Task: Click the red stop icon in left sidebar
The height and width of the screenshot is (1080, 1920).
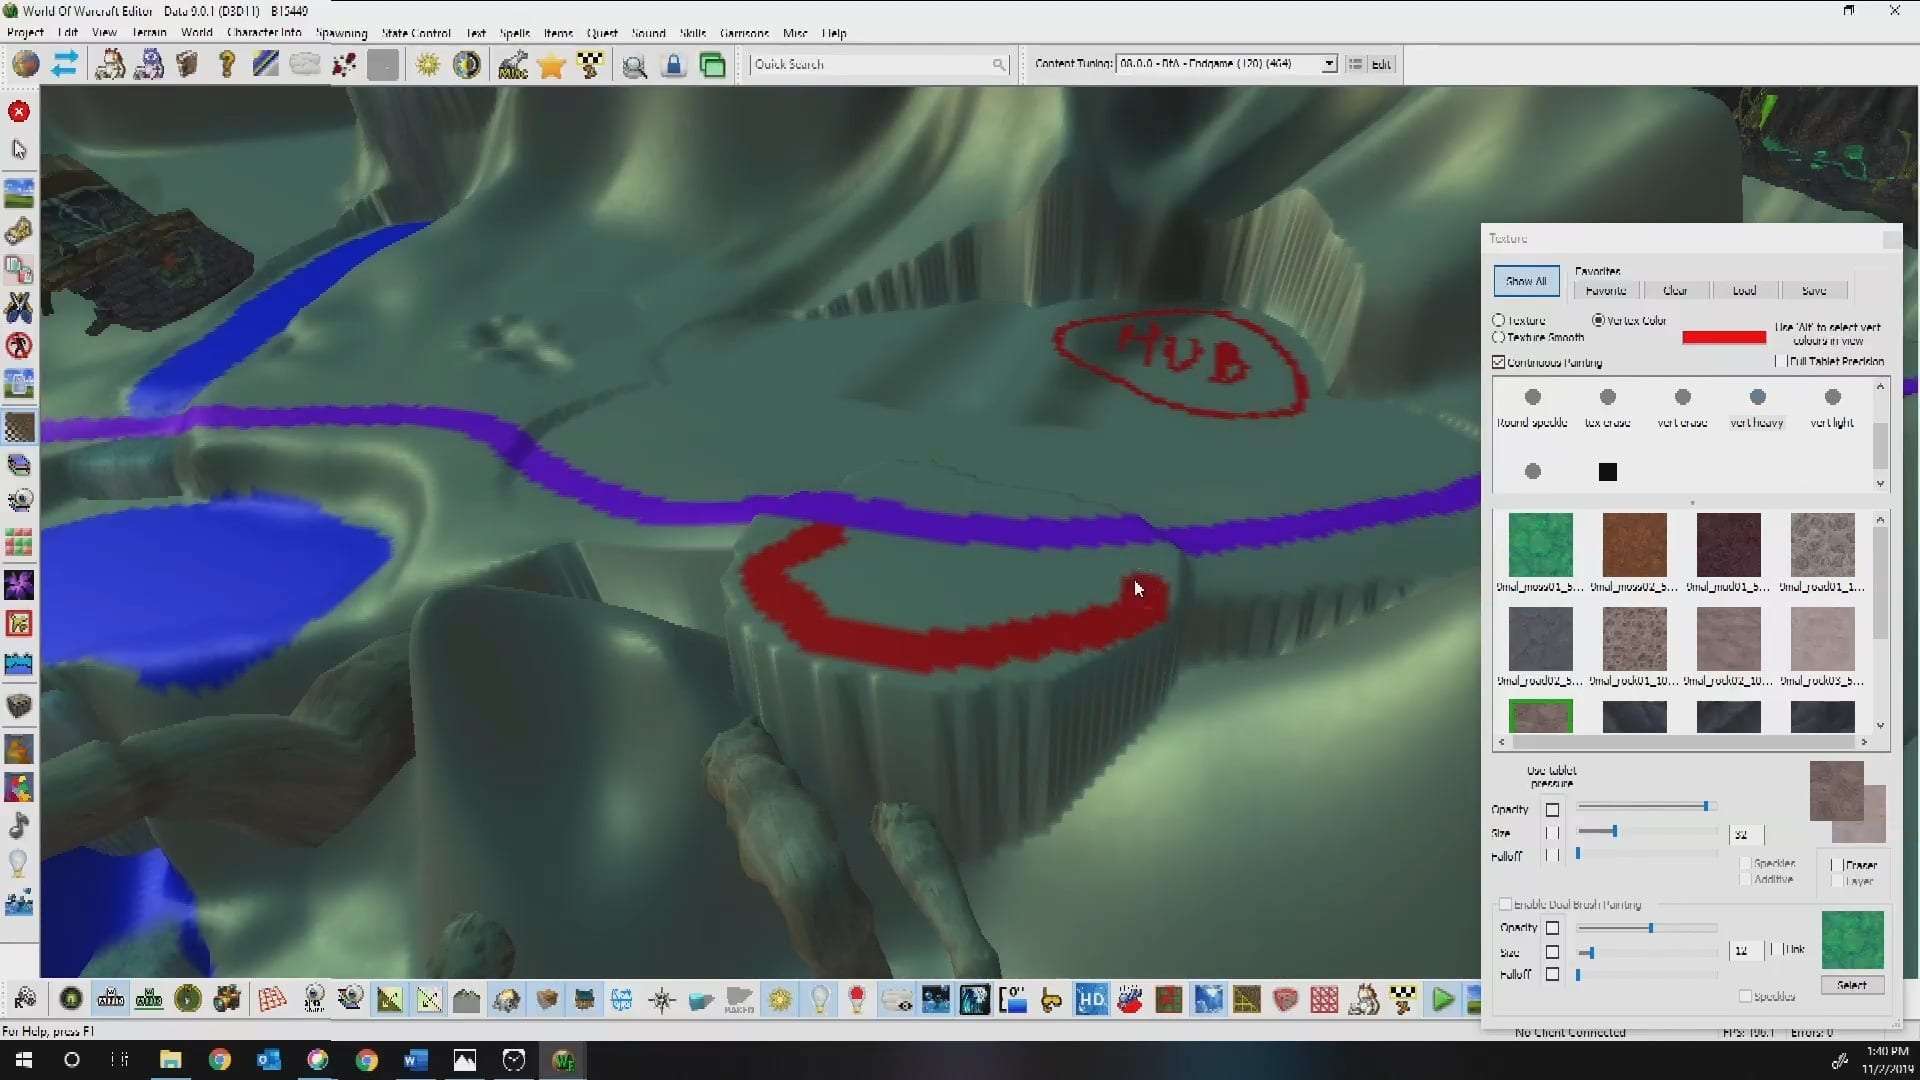Action: coord(19,111)
